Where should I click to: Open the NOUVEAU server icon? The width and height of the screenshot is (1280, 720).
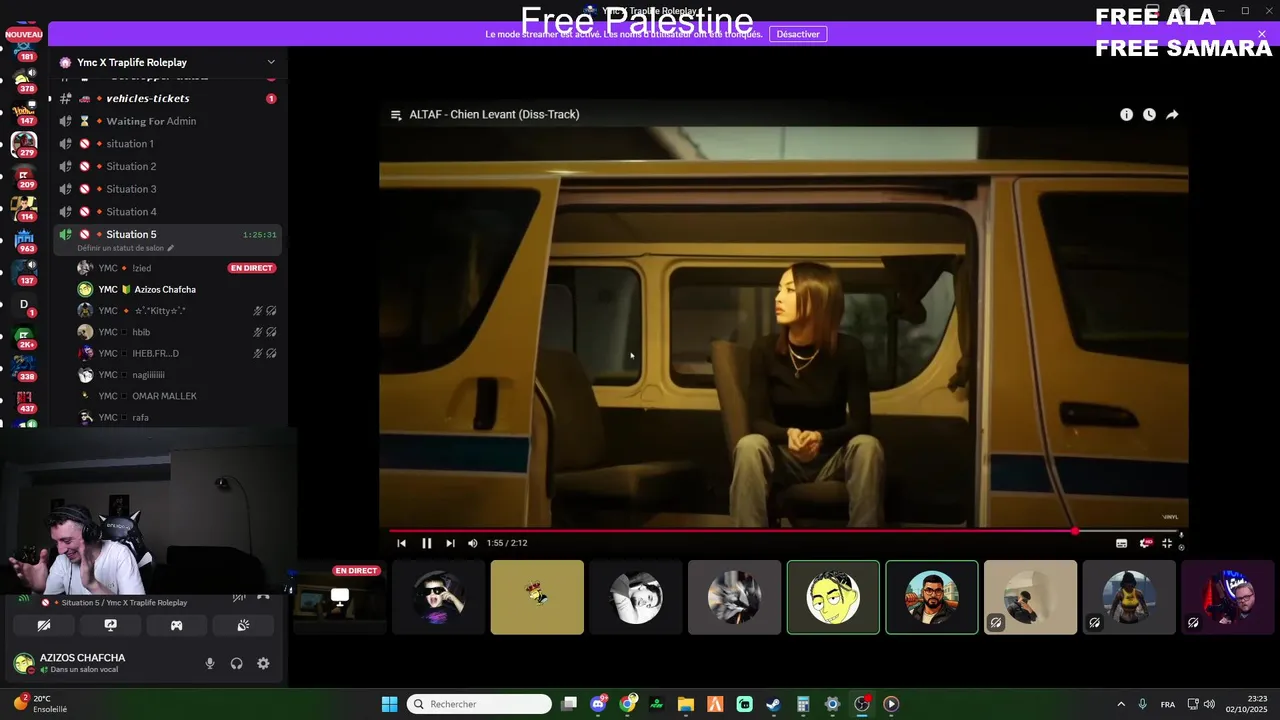tap(24, 34)
